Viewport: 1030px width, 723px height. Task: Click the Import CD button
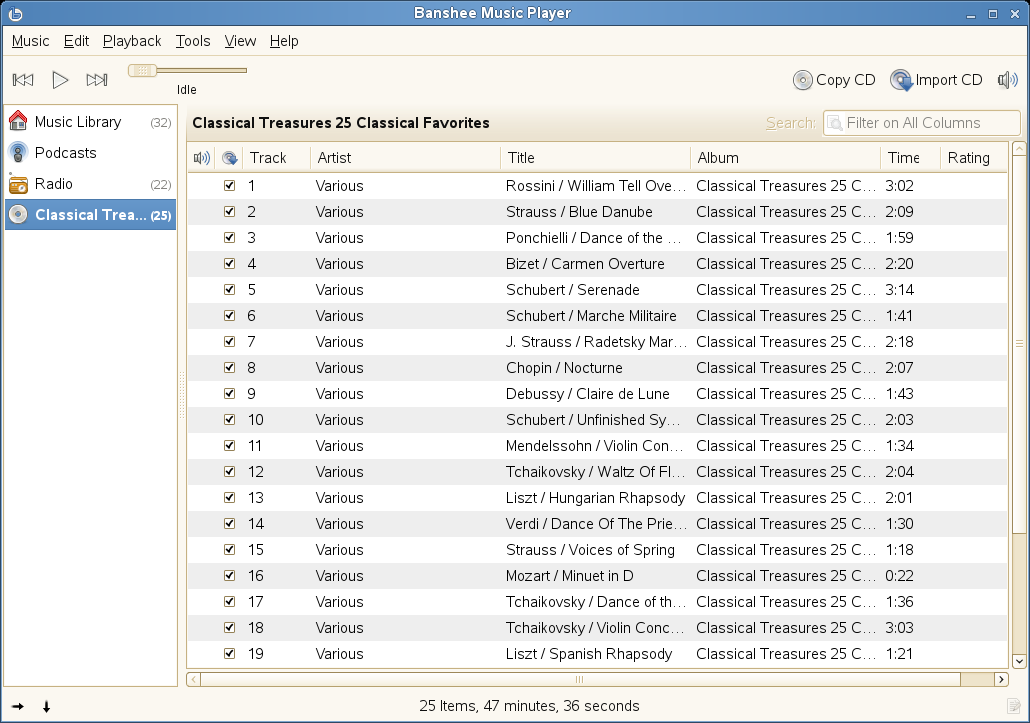coord(936,80)
